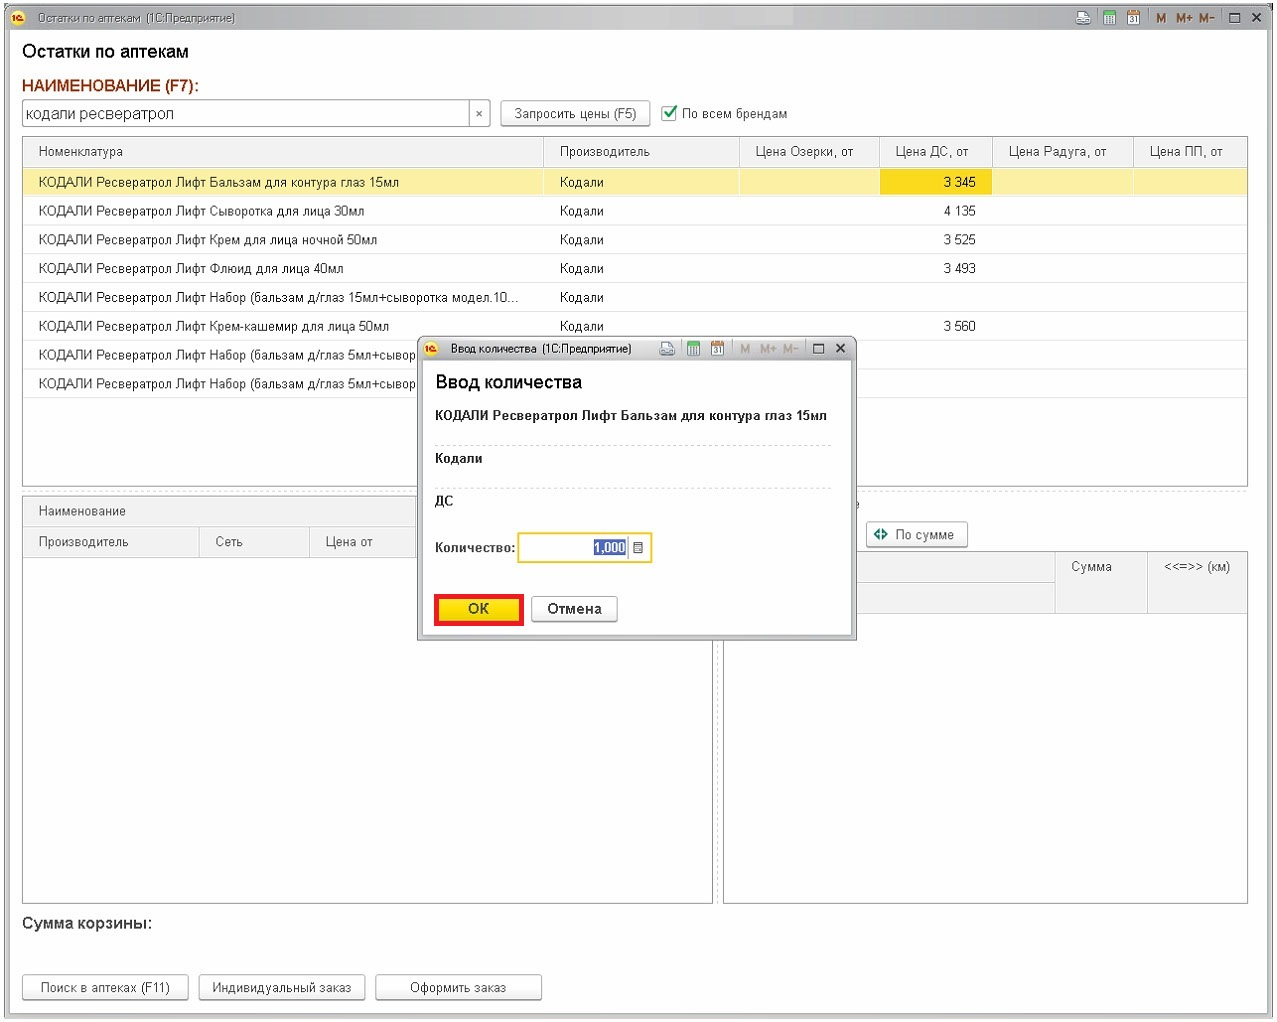Image resolution: width=1277 pixels, height=1022 pixels.
Task: Confirm quantity with the ОК button
Action: [x=479, y=609]
